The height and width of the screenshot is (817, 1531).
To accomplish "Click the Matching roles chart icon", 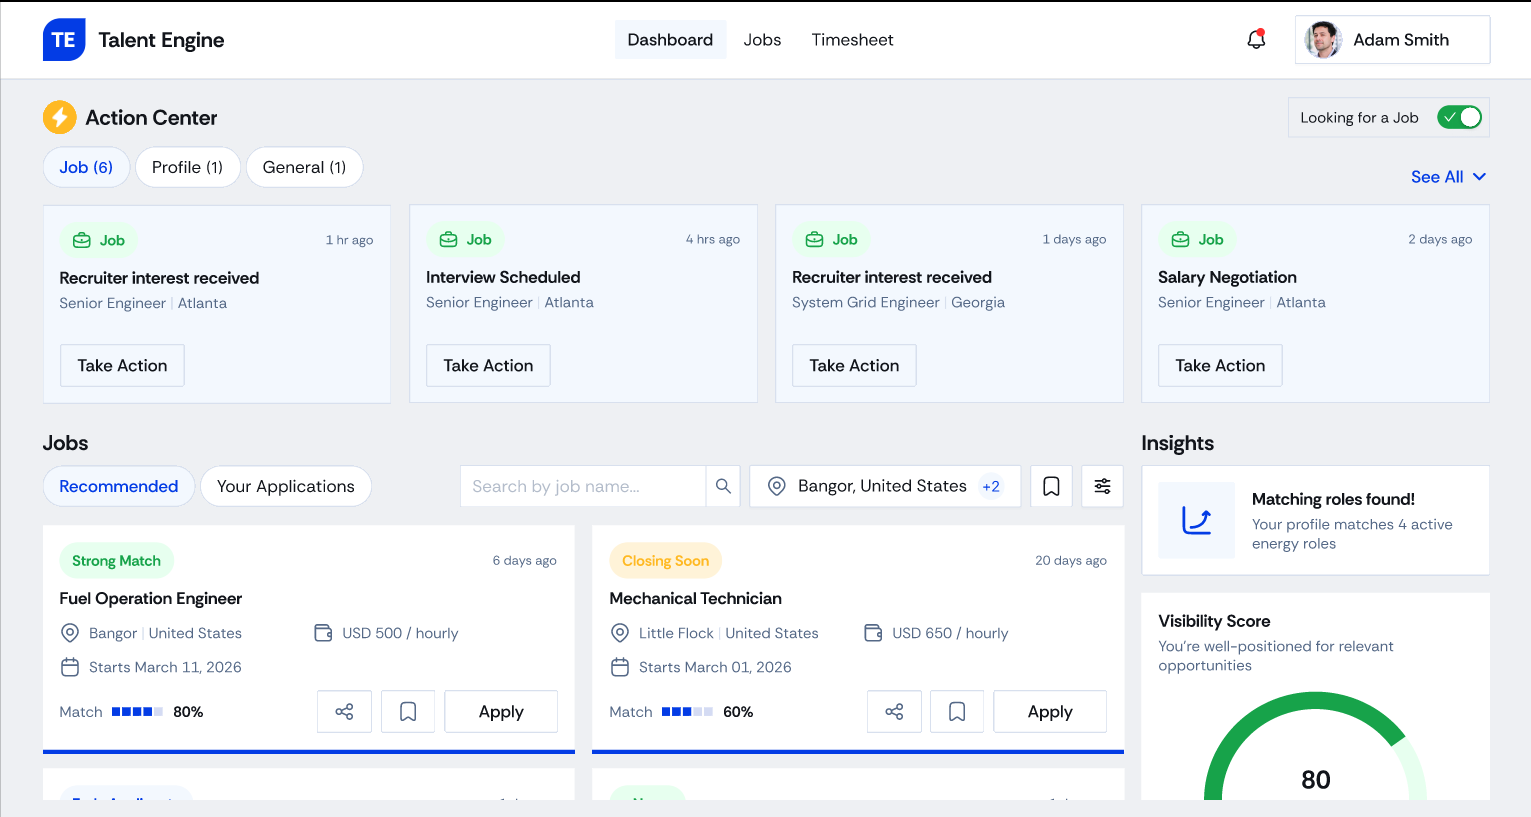I will click(1197, 520).
